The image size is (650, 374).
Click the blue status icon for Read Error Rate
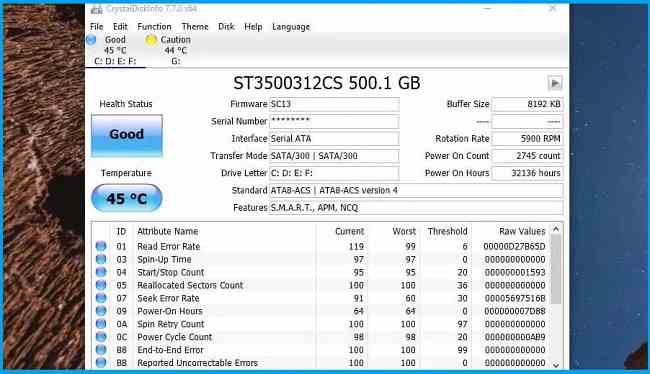click(x=101, y=246)
